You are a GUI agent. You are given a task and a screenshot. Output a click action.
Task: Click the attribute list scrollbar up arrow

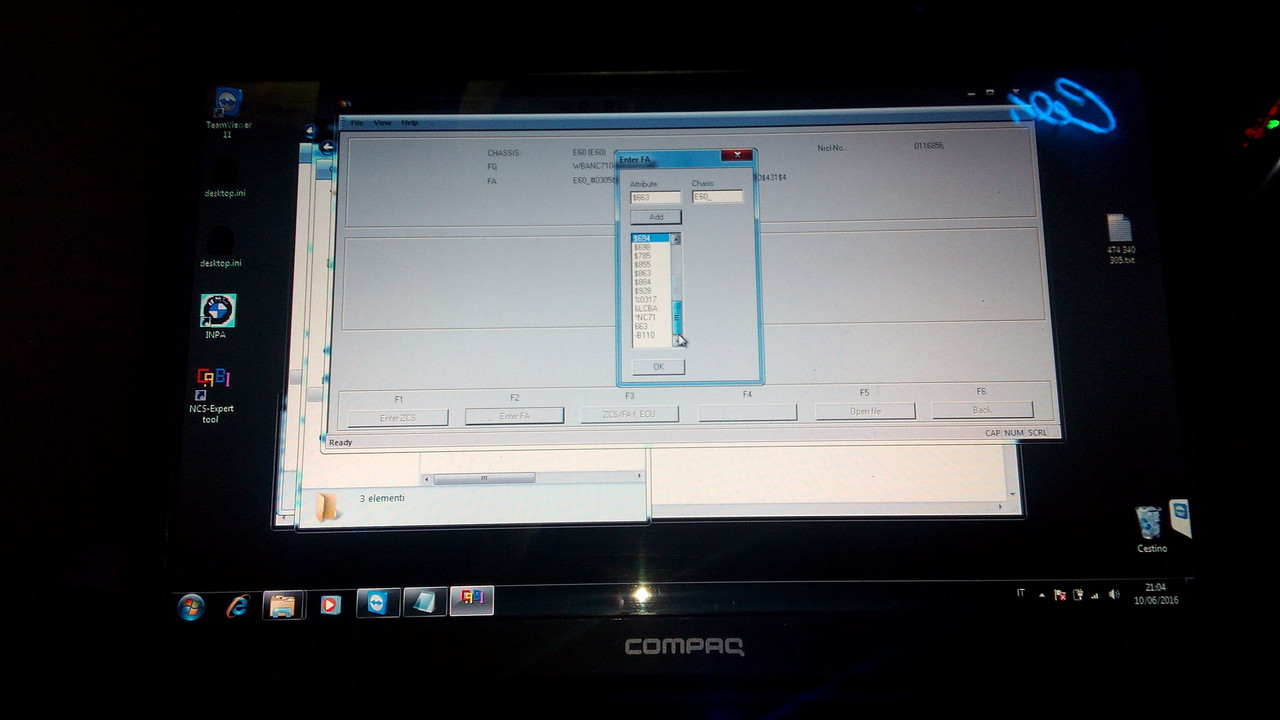pyautogui.click(x=676, y=239)
